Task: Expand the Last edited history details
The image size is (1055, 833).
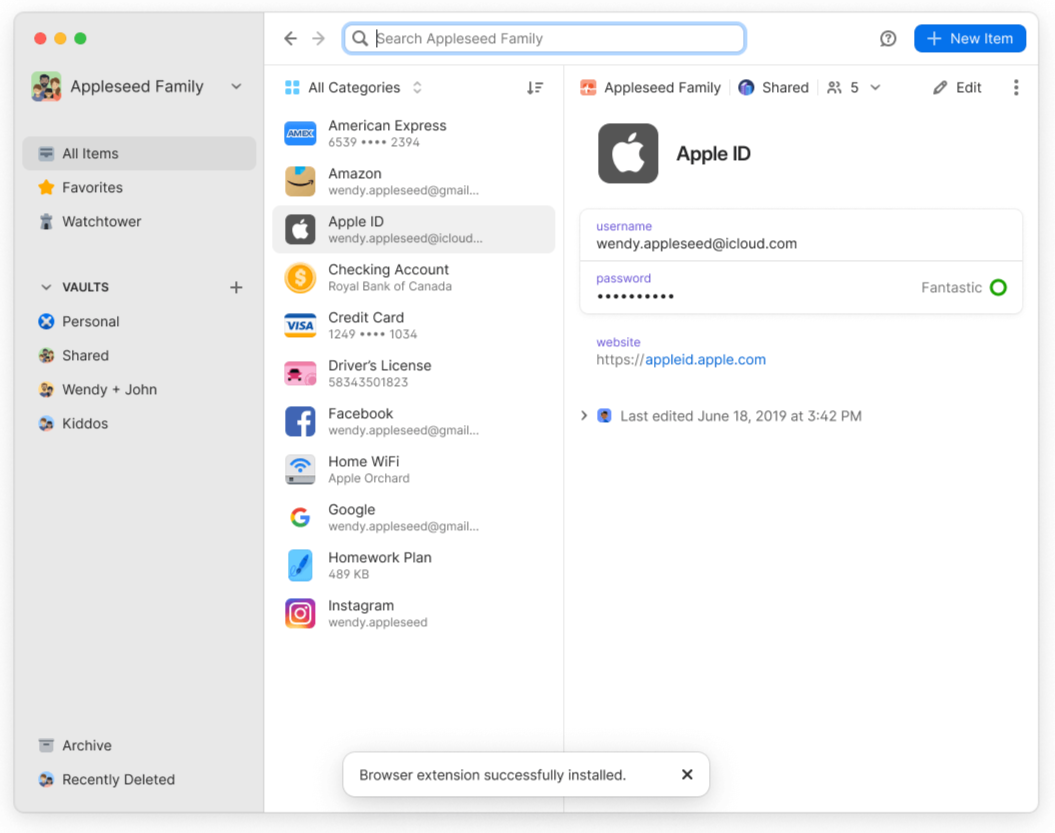Action: pos(584,416)
